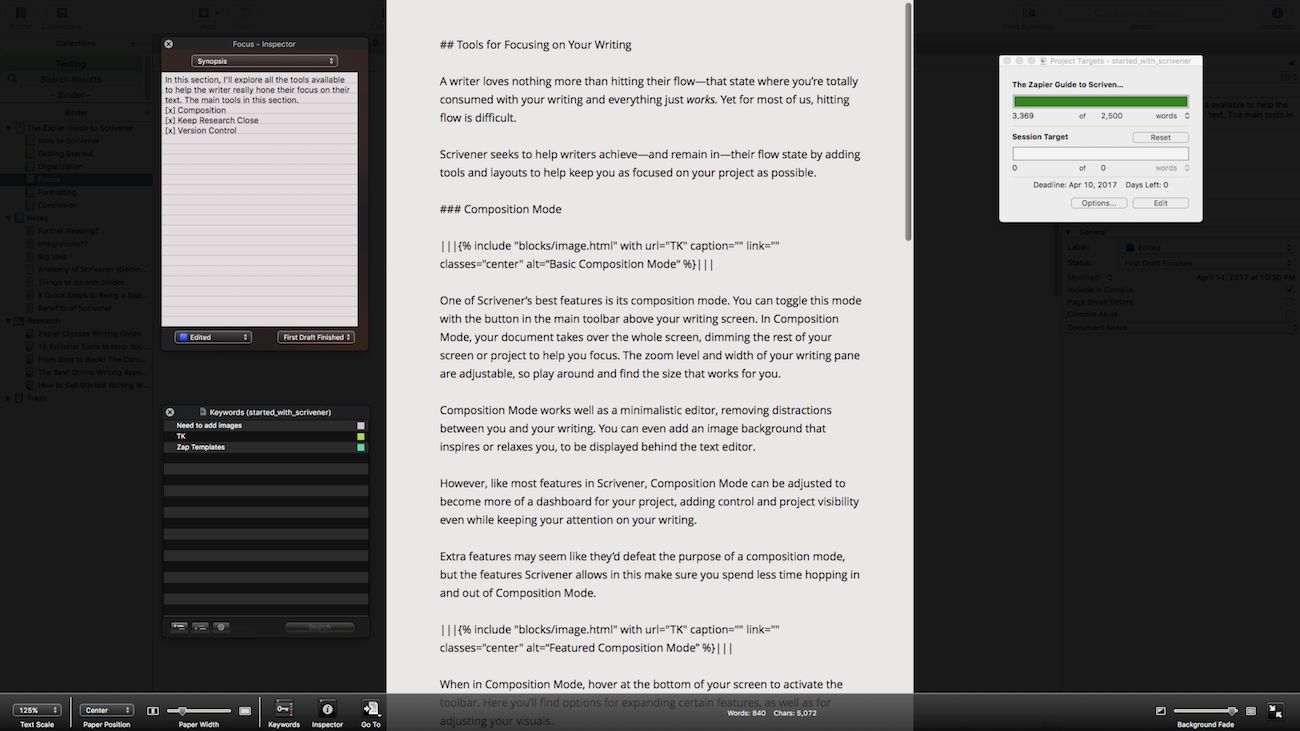Open the Synopsis dropdown in the inspector panel
The image size is (1300, 731).
pos(264,61)
